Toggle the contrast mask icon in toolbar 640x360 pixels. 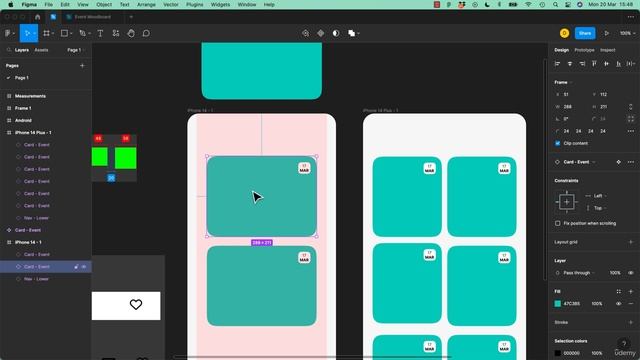(336, 33)
